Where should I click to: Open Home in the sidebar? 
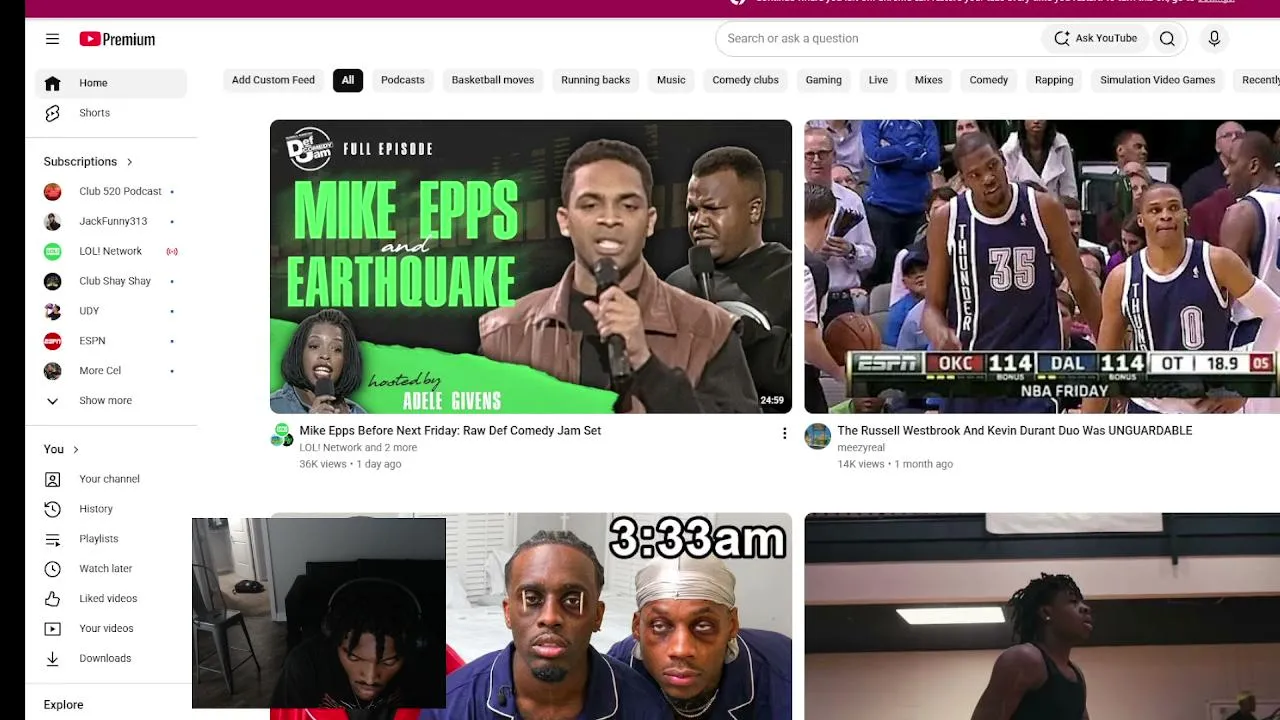[x=111, y=83]
